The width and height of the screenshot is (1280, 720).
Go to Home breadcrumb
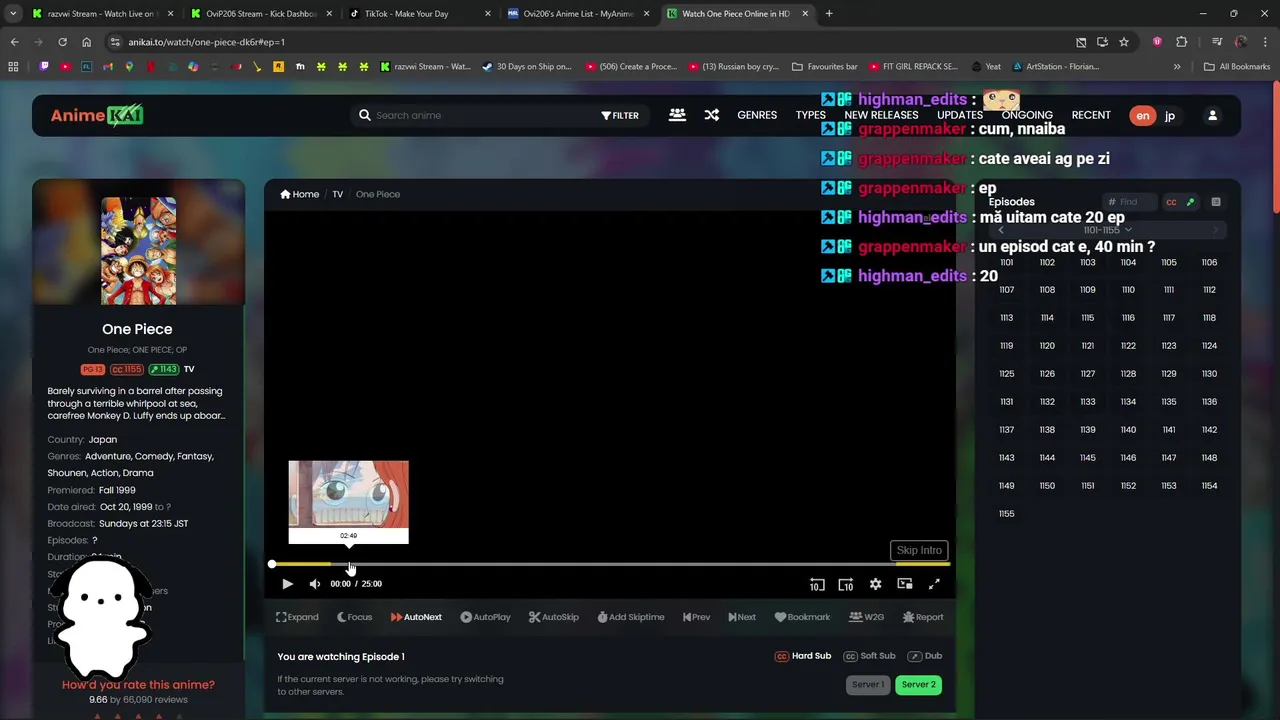coord(300,194)
